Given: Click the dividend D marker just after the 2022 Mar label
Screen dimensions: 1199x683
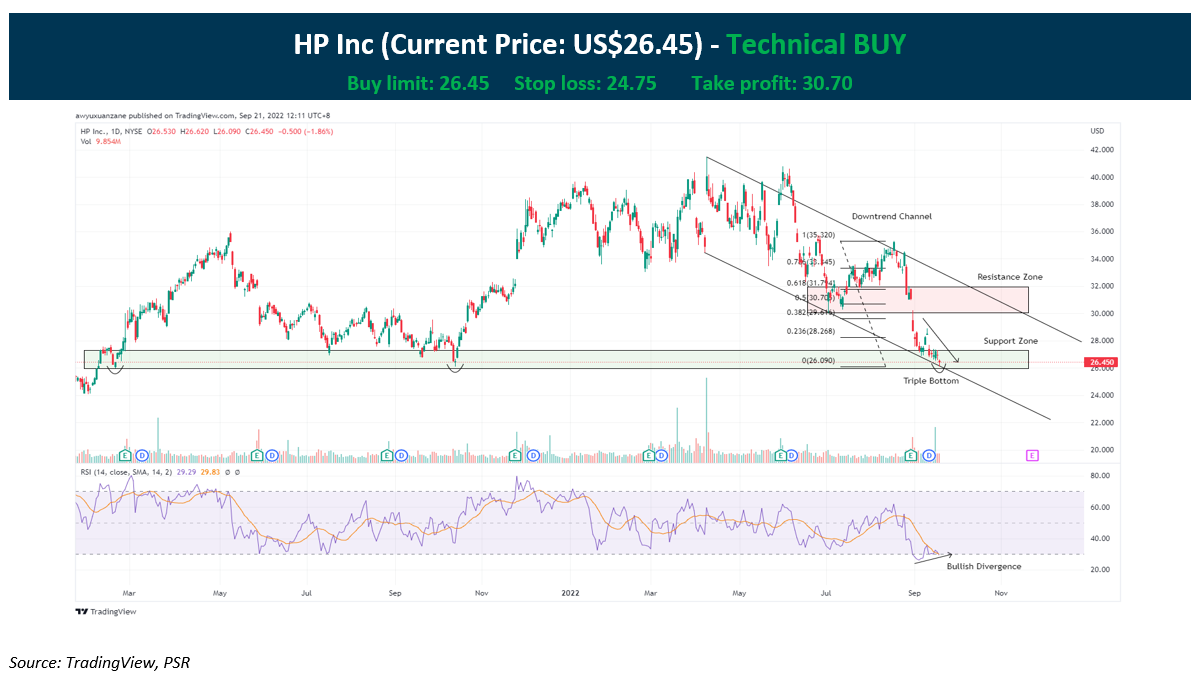Looking at the screenshot, I should coord(662,456).
